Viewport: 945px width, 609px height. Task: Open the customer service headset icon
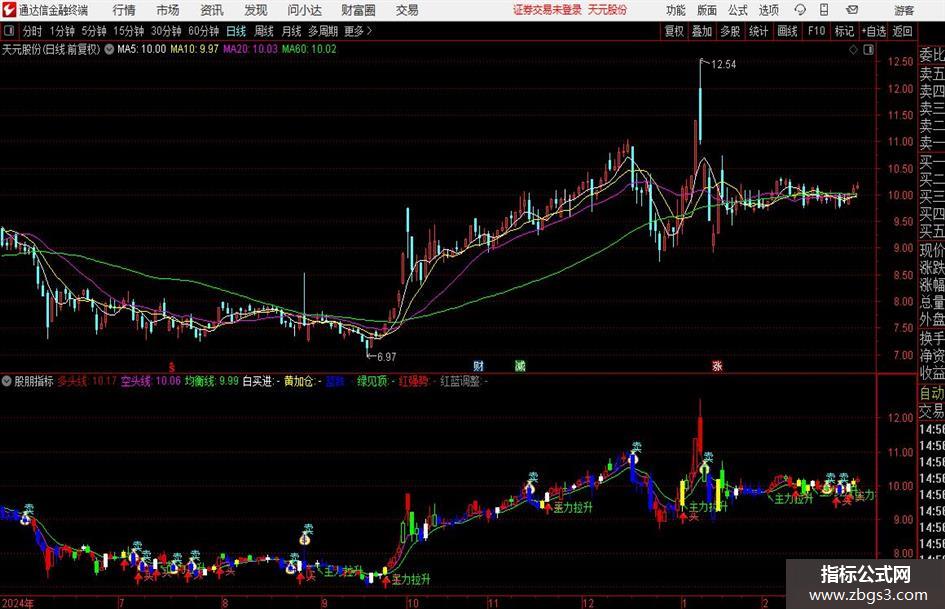tap(800, 10)
